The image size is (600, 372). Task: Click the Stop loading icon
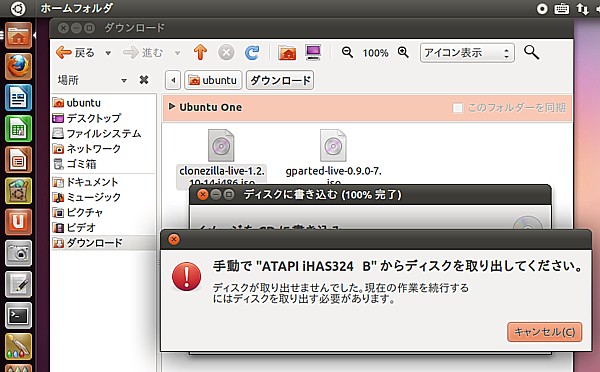pyautogui.click(x=226, y=52)
